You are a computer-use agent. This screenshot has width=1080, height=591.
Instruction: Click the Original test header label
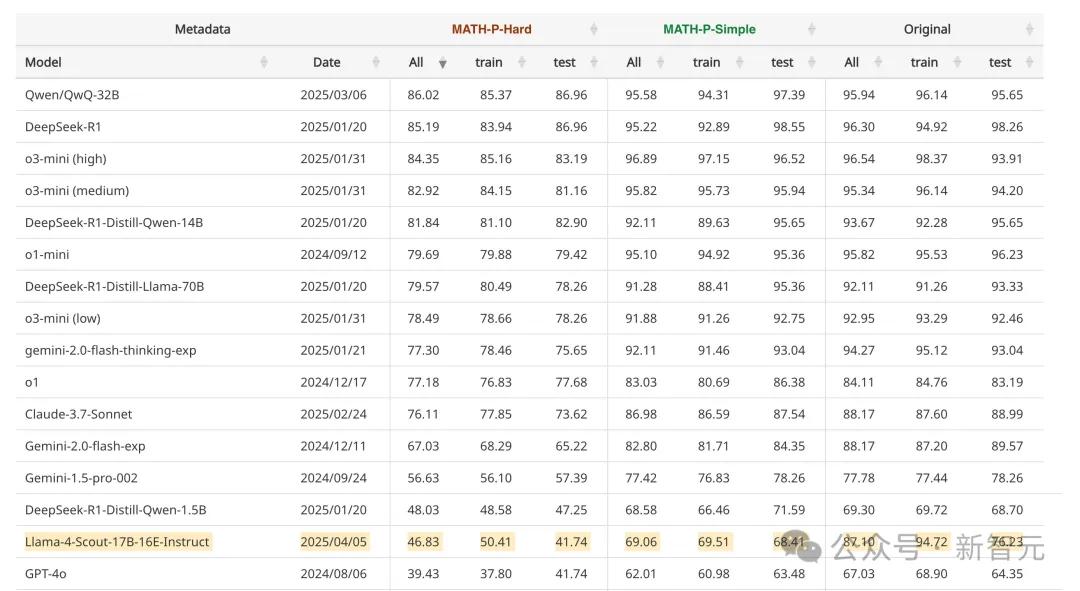click(x=1000, y=62)
